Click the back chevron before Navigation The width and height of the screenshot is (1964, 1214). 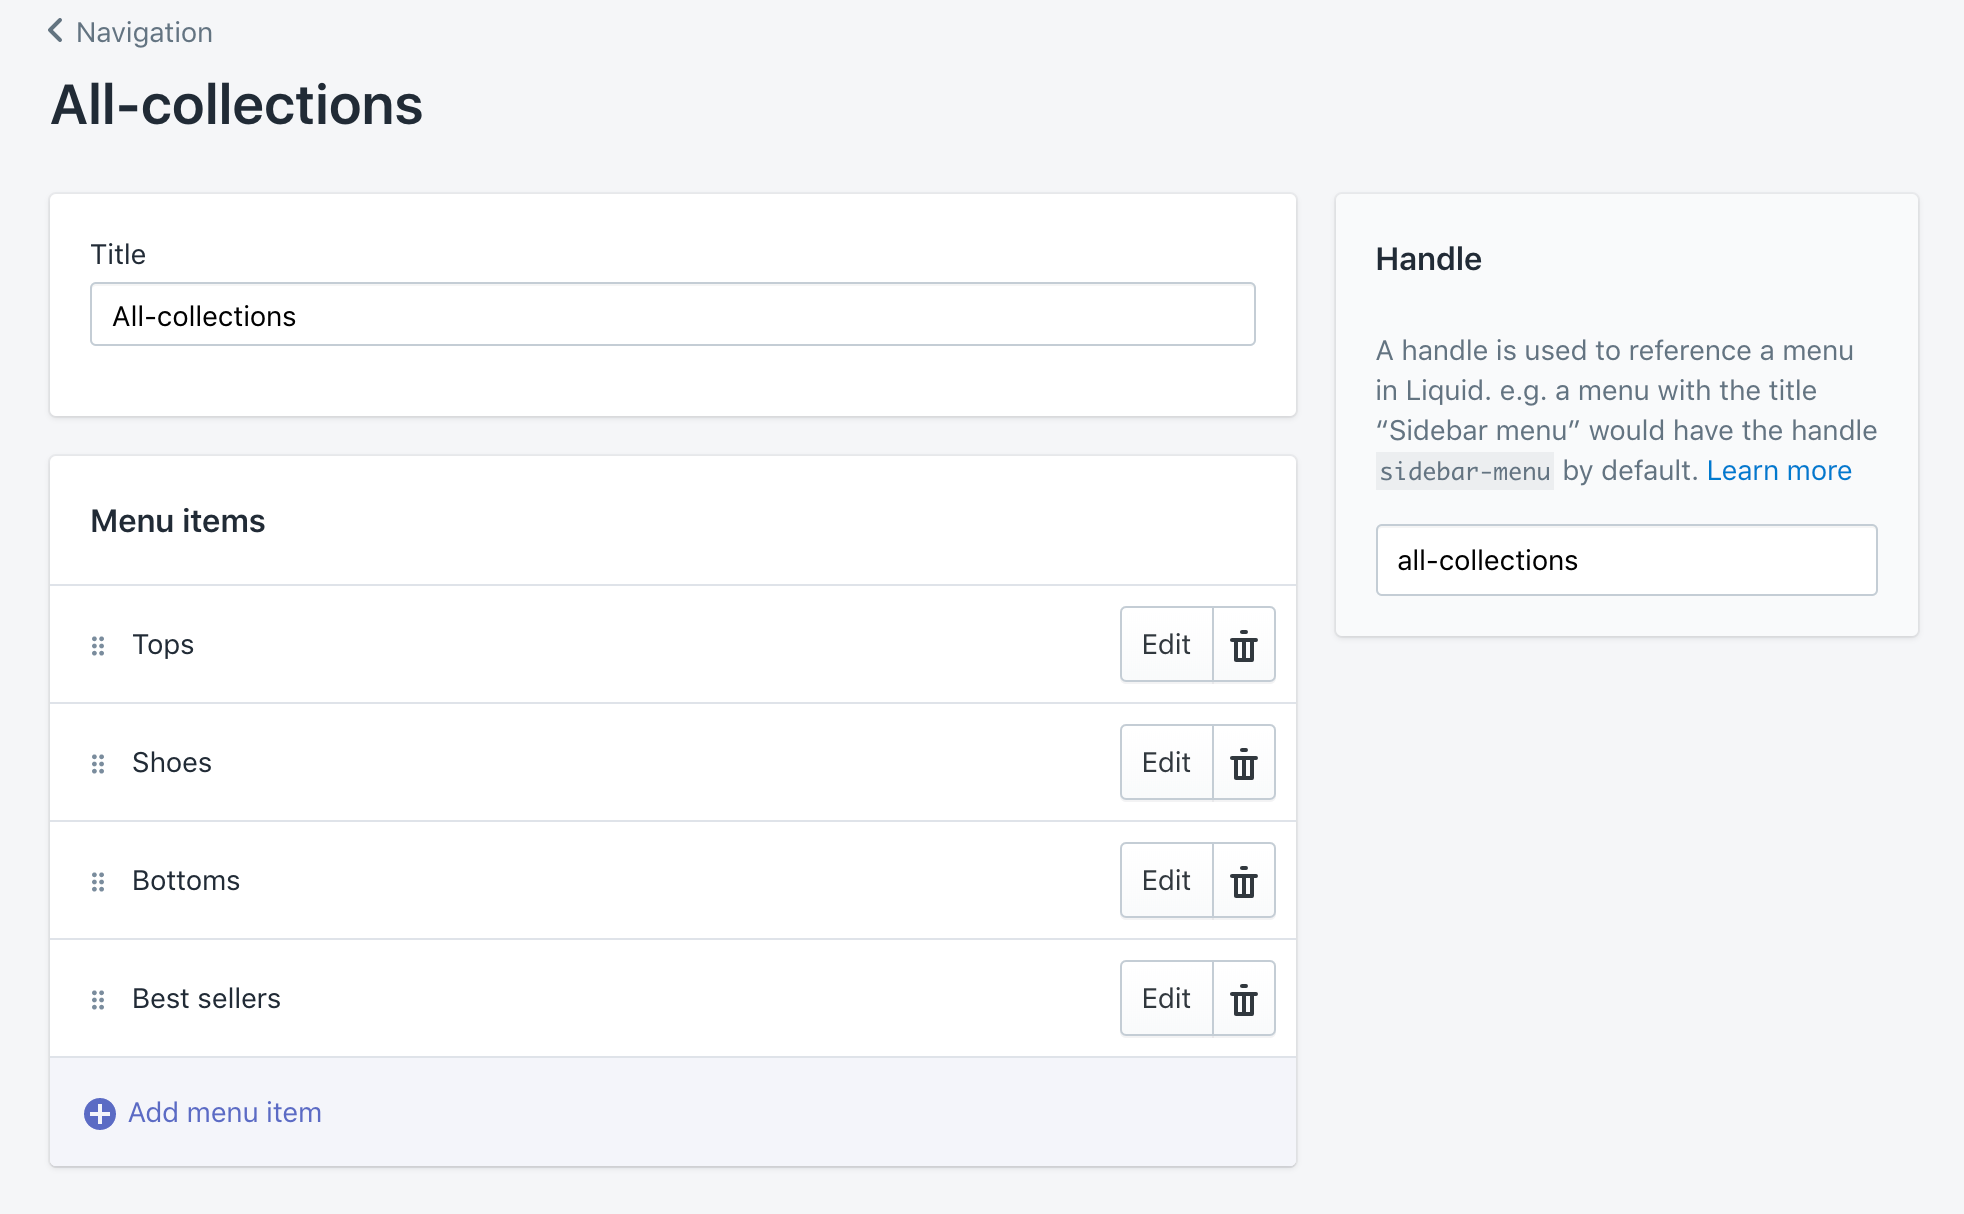pos(54,31)
